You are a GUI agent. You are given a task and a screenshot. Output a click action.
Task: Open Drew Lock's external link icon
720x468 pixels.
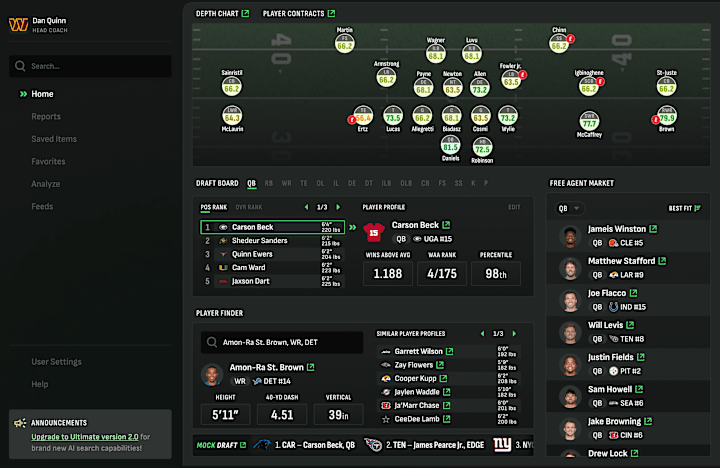click(x=634, y=453)
